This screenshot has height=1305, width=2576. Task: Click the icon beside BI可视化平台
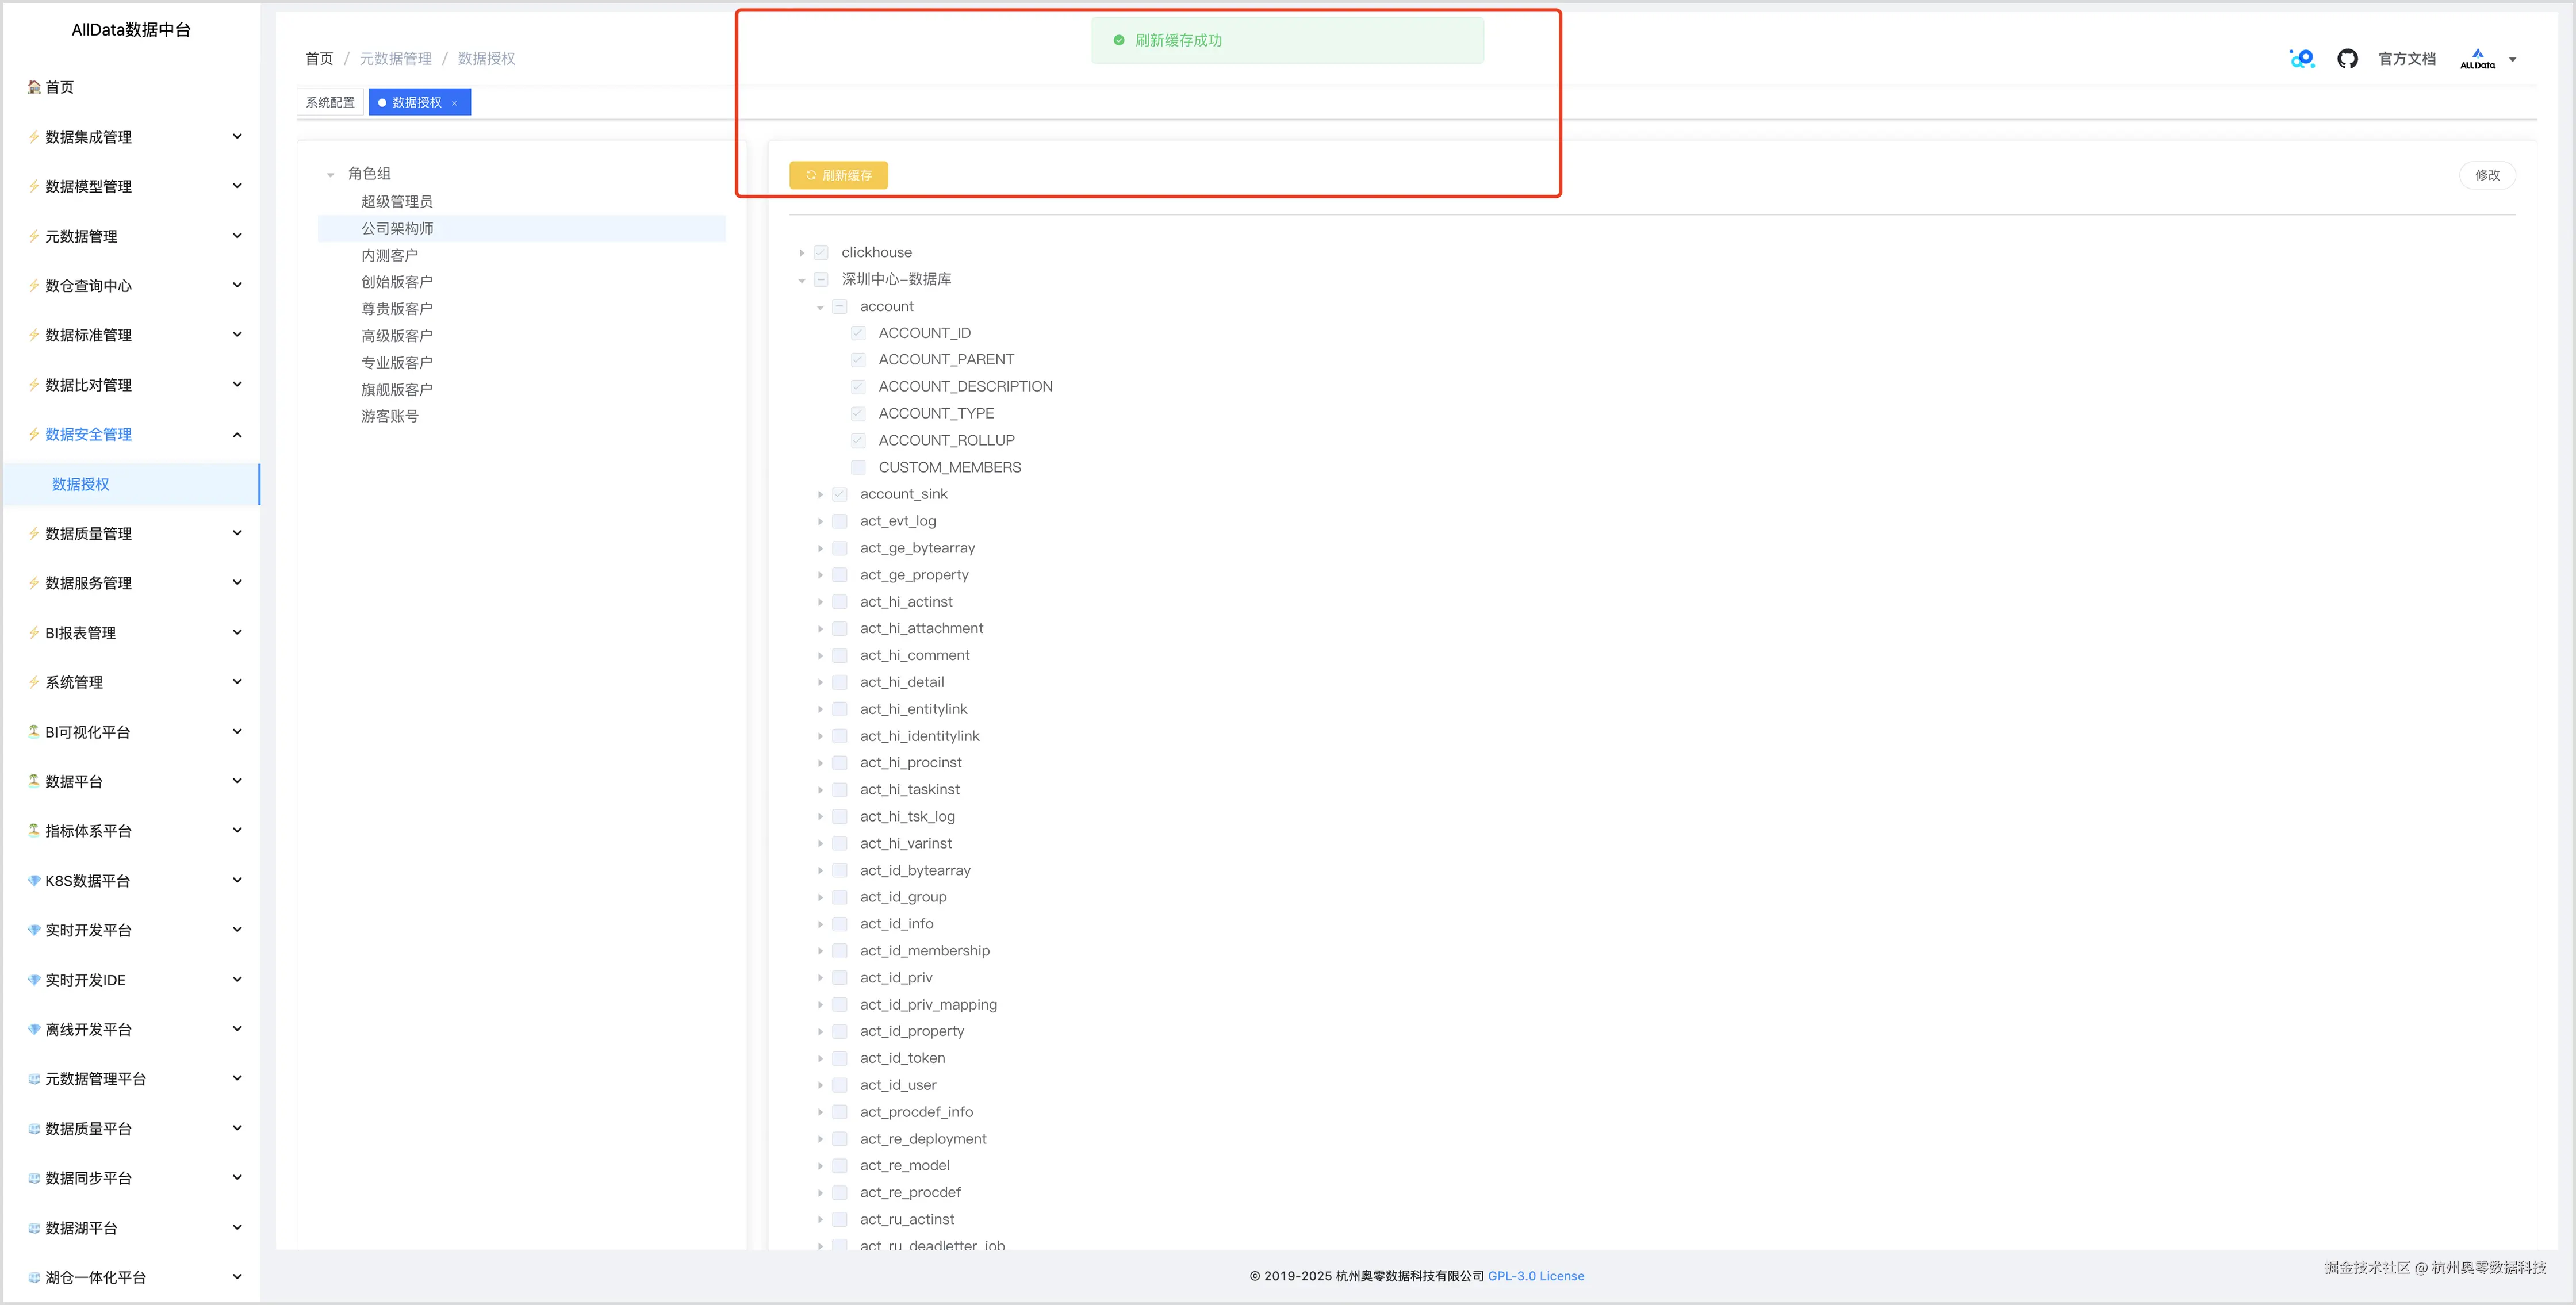[x=34, y=731]
